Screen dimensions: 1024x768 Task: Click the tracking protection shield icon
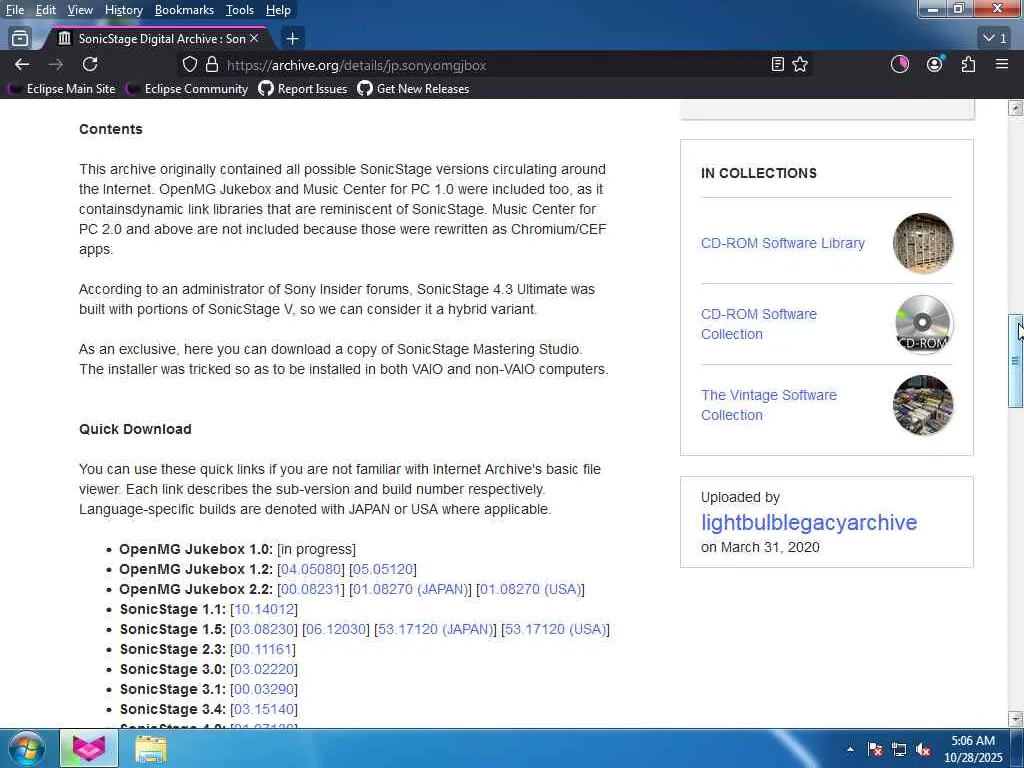(189, 64)
